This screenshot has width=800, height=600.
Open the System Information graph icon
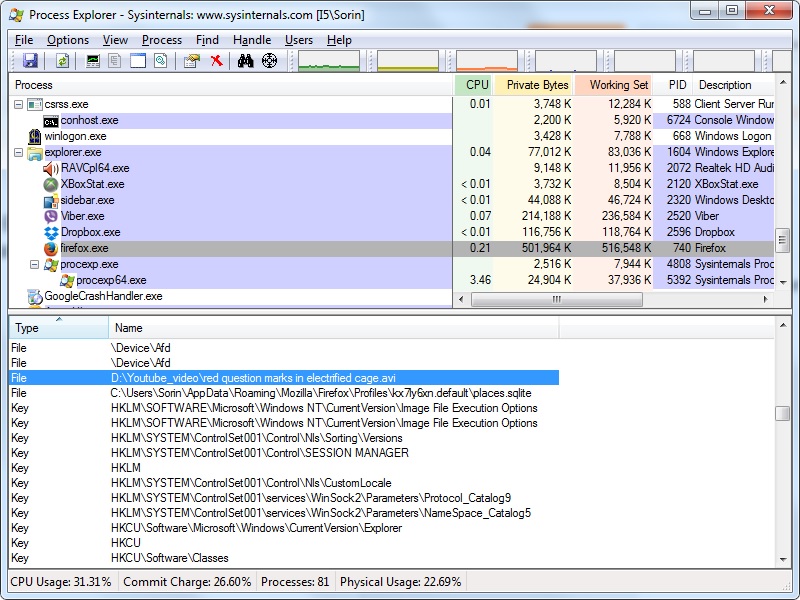93,61
